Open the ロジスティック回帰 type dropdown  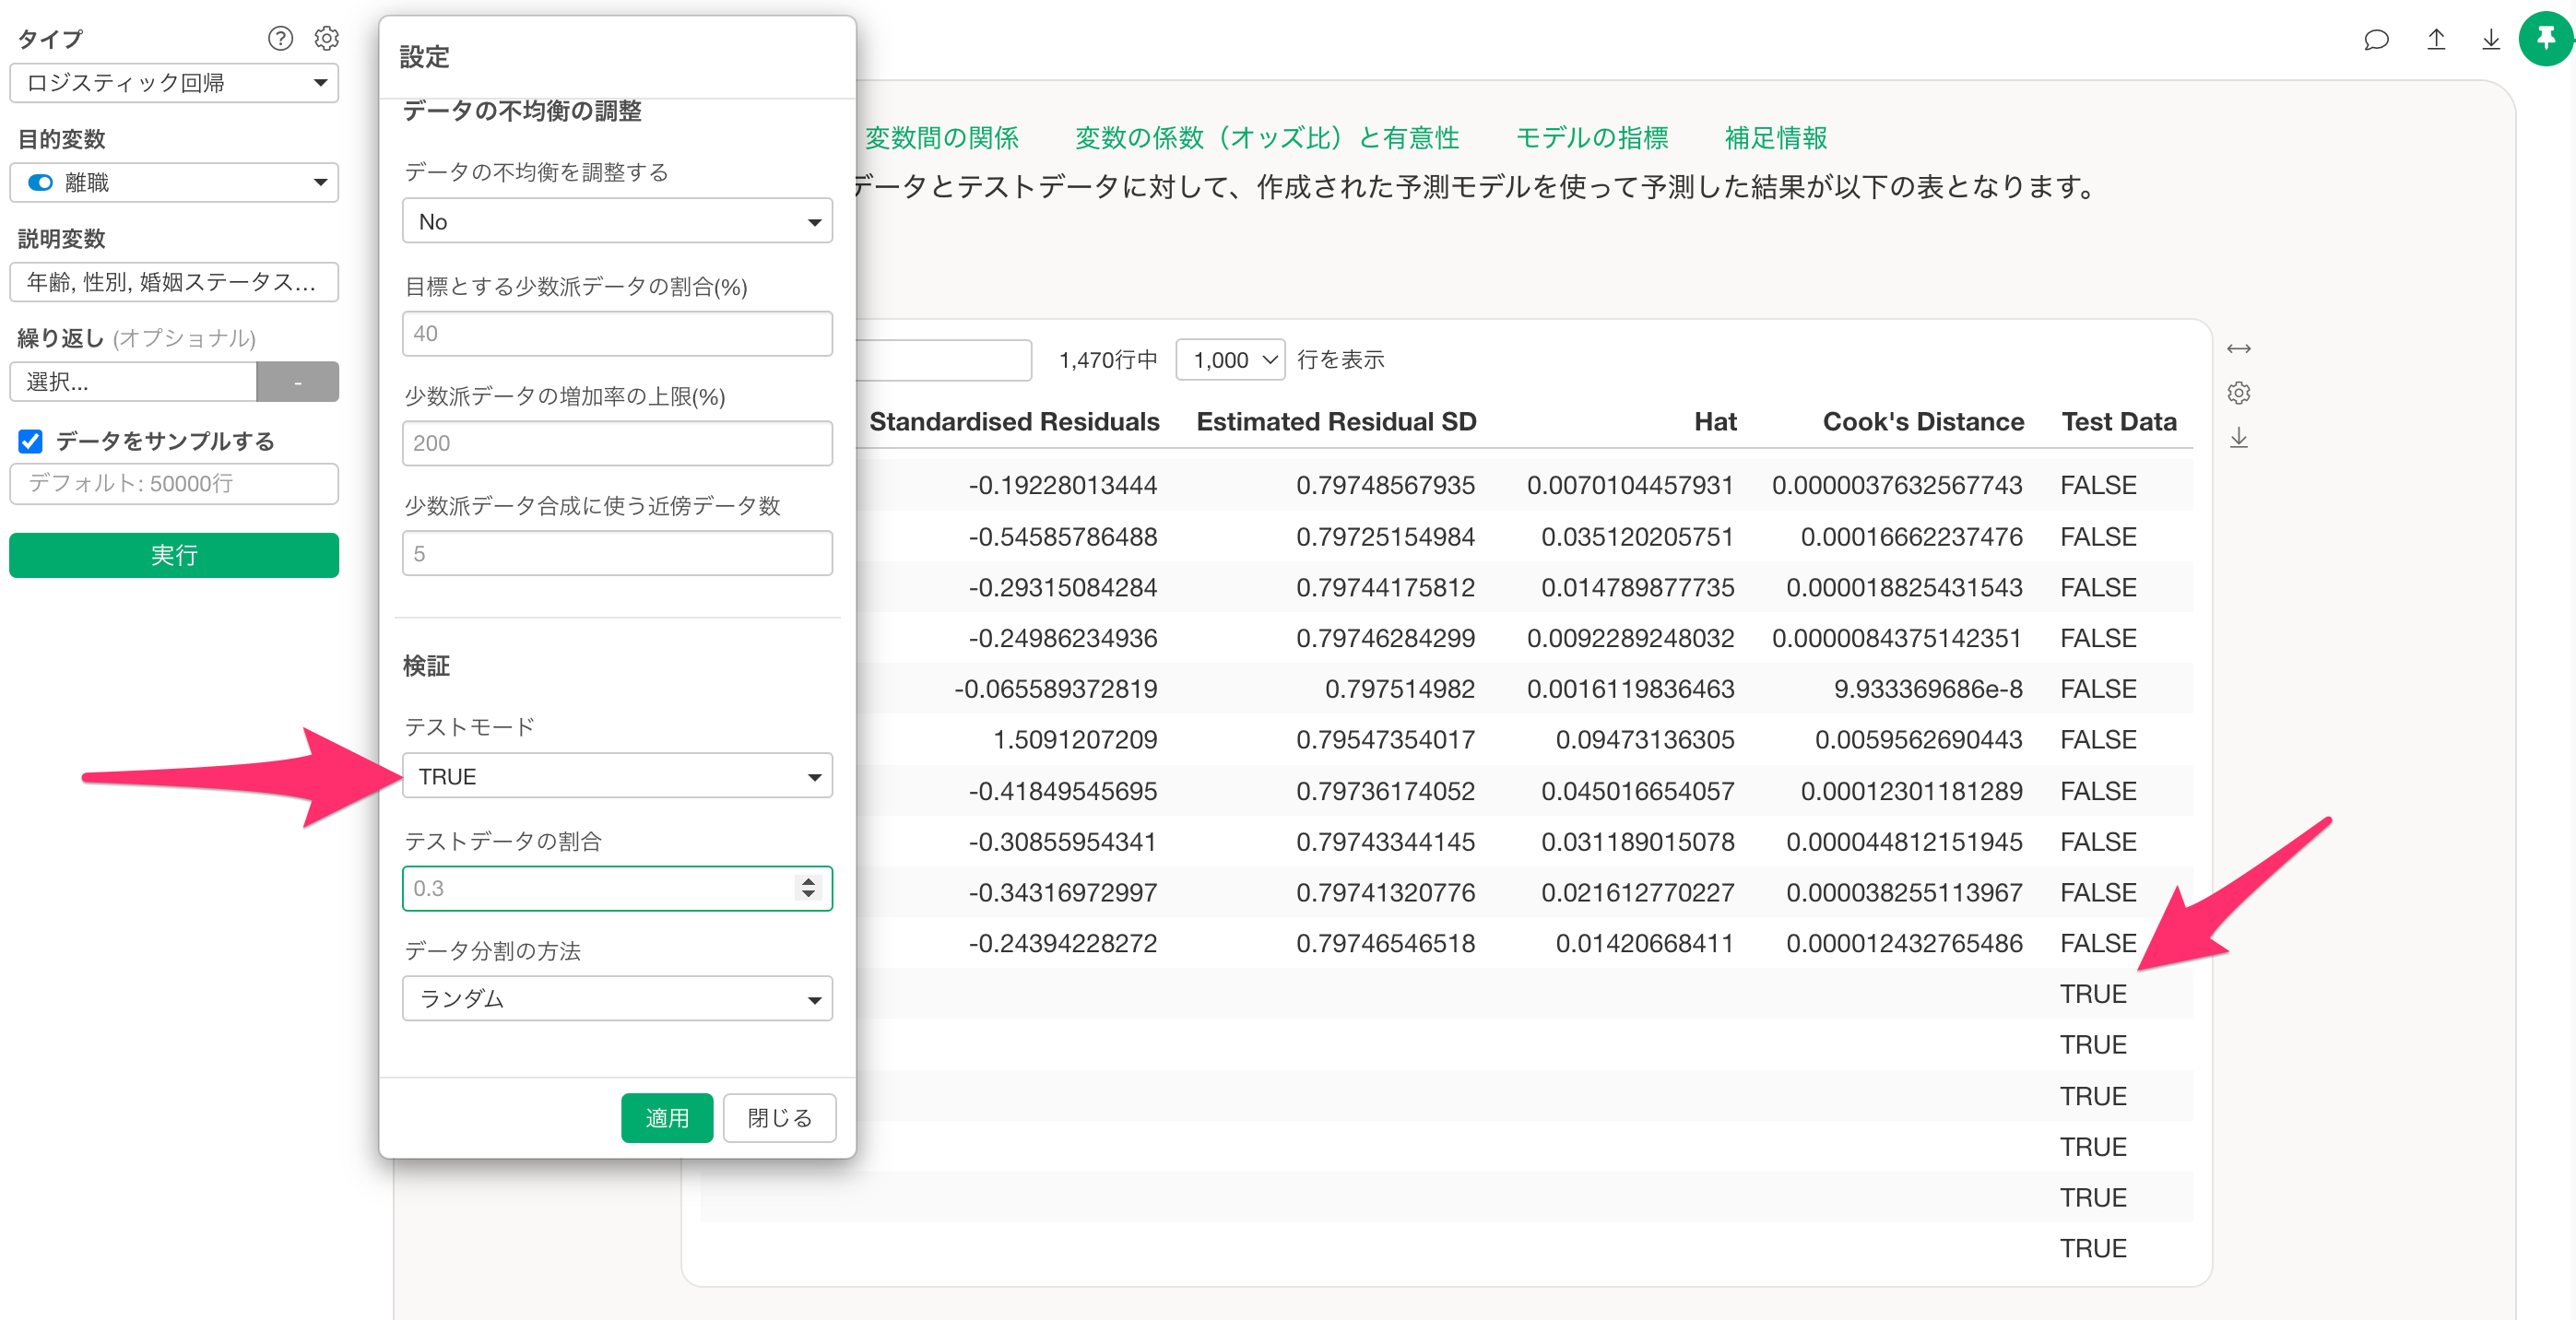(x=174, y=83)
